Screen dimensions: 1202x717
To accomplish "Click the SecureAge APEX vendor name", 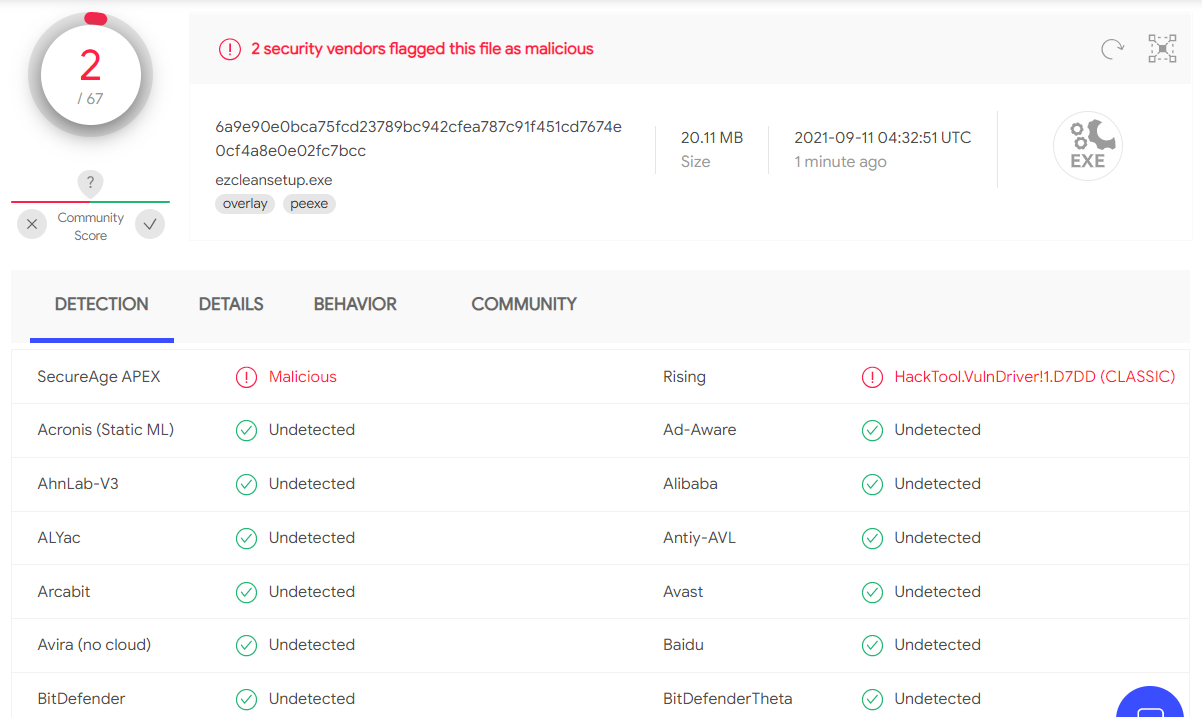I will (99, 377).
